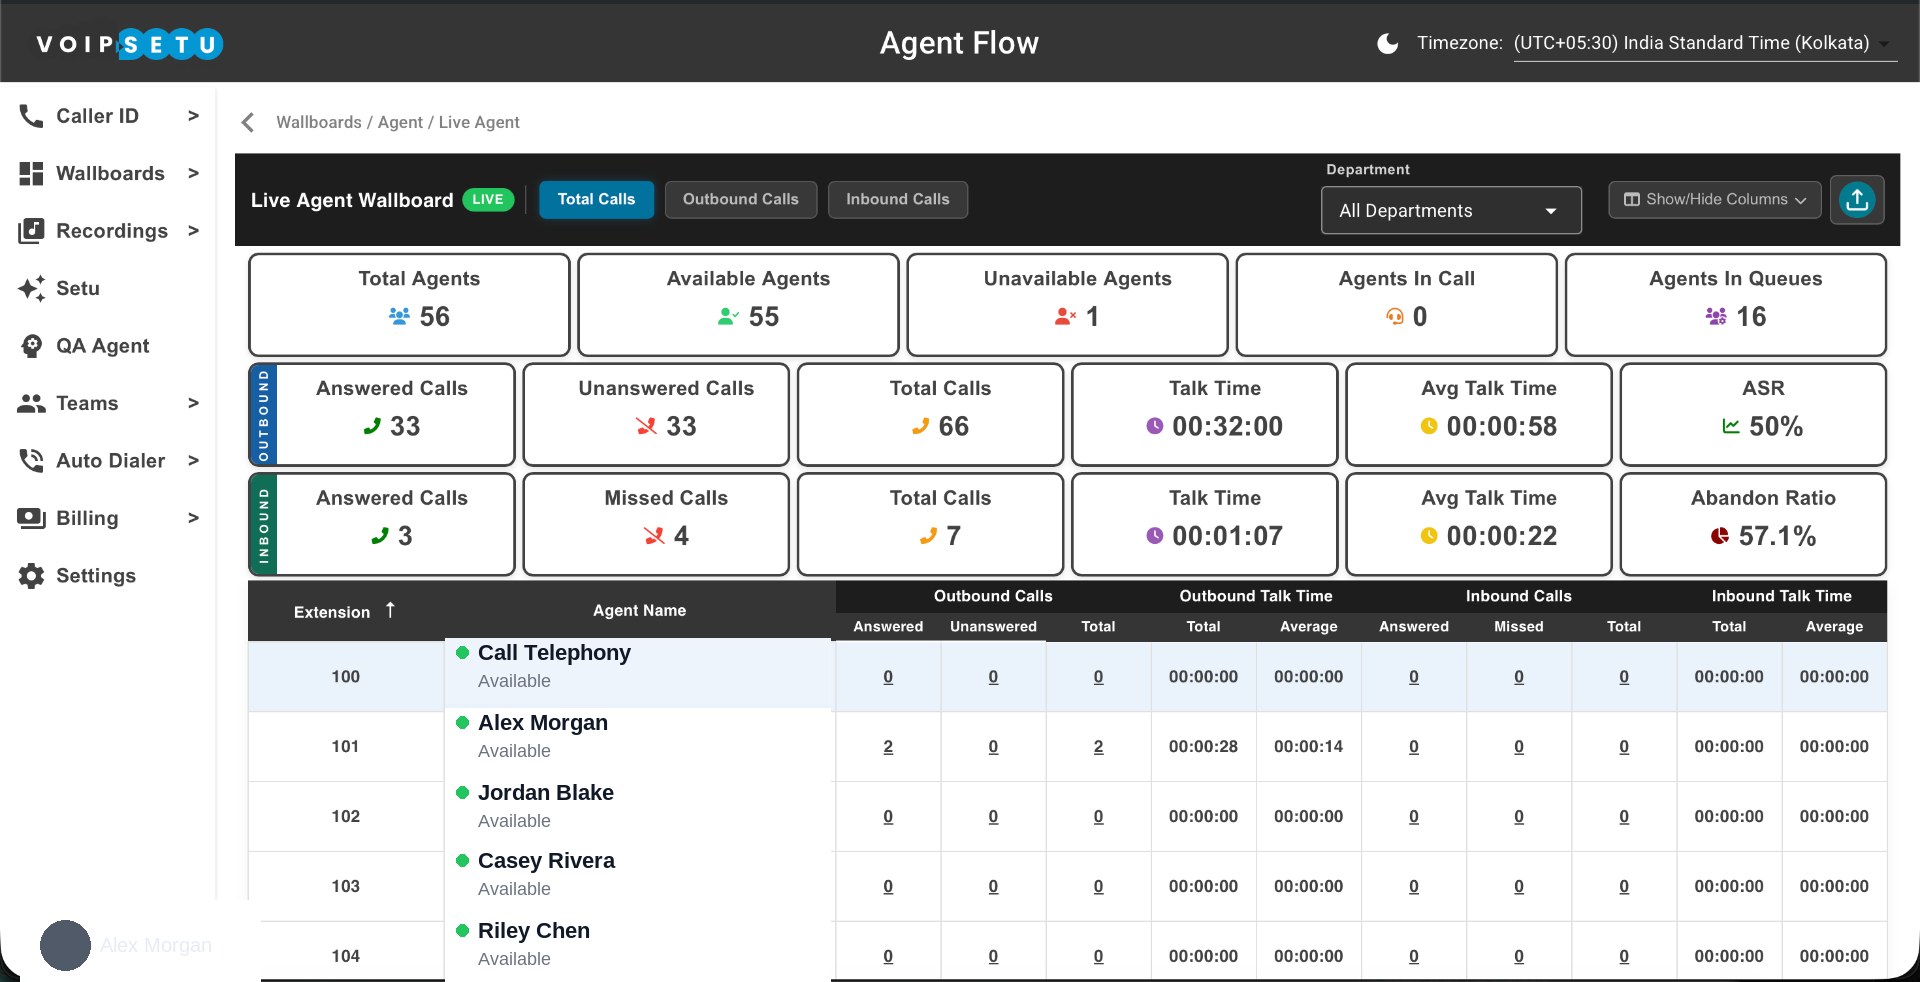The width and height of the screenshot is (1920, 982).
Task: Click outbound Talk Time clock icon
Action: [1154, 426]
